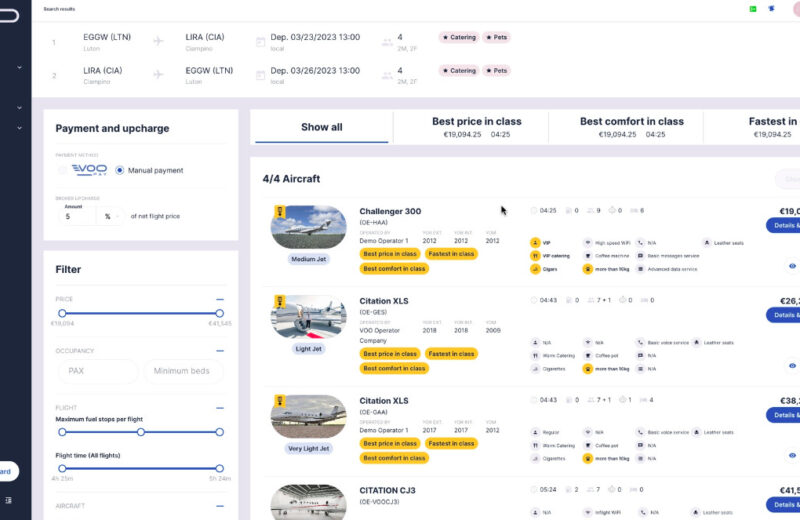
Task: Click the trophy badge on Citation XLS (OE-GAA)
Action: (x=280, y=401)
